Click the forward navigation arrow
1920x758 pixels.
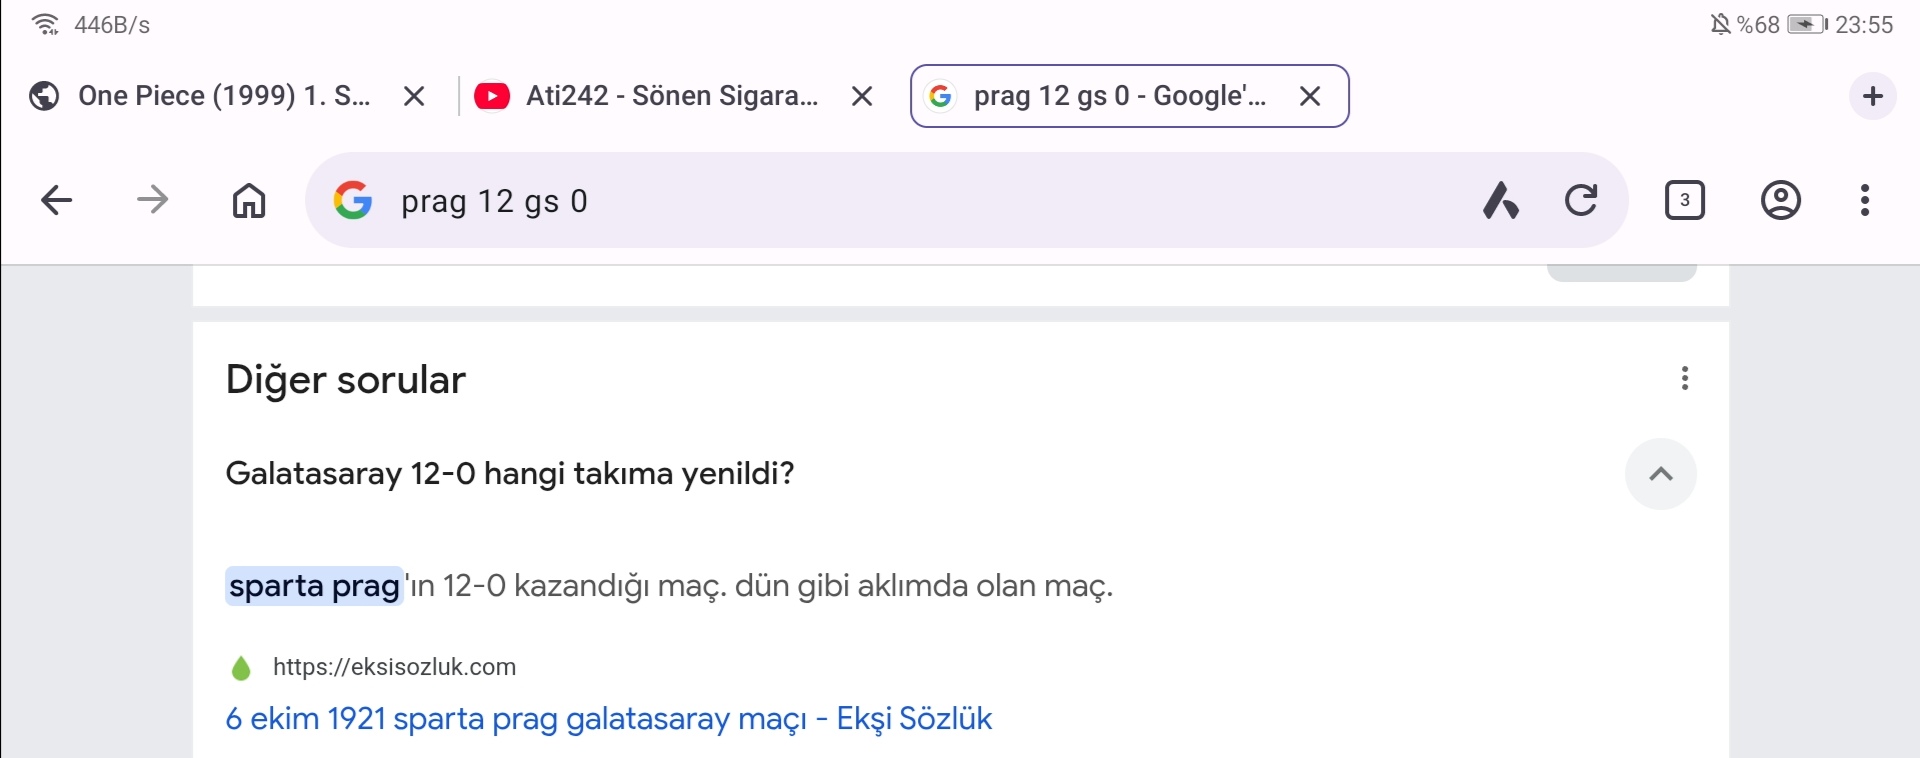click(x=152, y=200)
